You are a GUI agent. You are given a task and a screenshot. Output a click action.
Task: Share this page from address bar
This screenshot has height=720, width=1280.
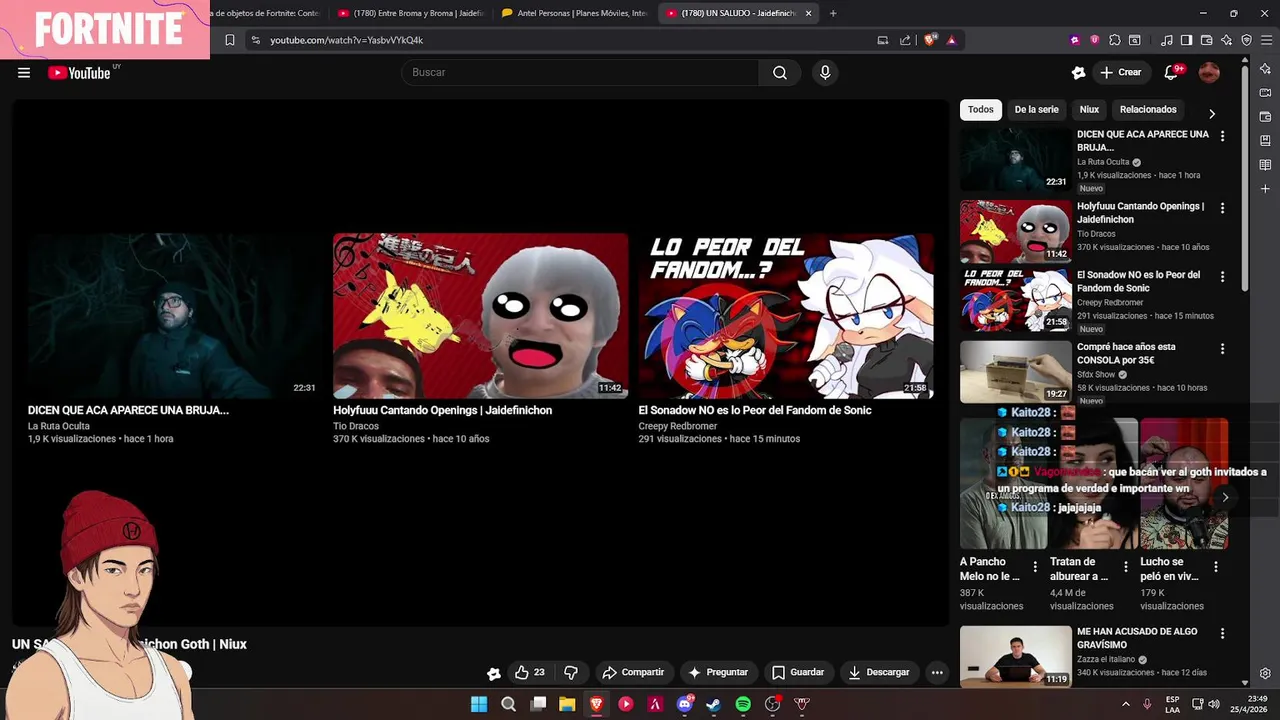905,40
